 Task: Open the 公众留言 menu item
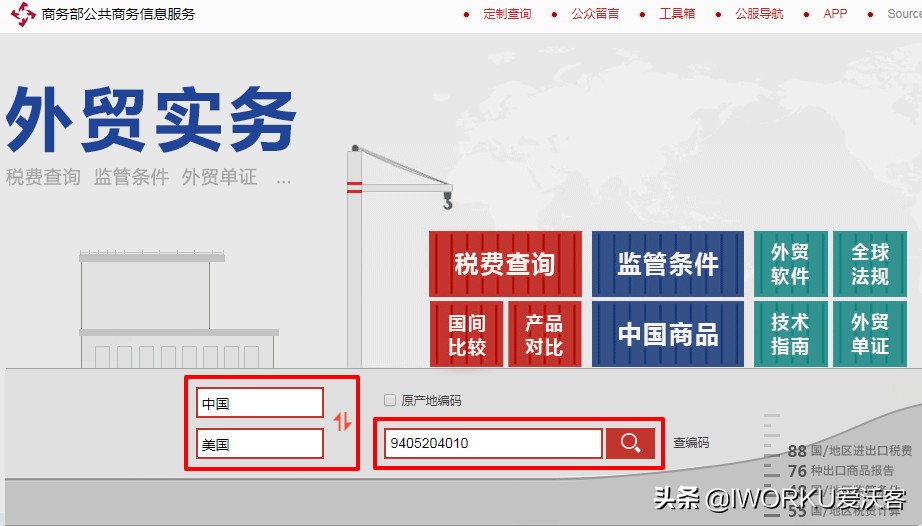click(594, 14)
